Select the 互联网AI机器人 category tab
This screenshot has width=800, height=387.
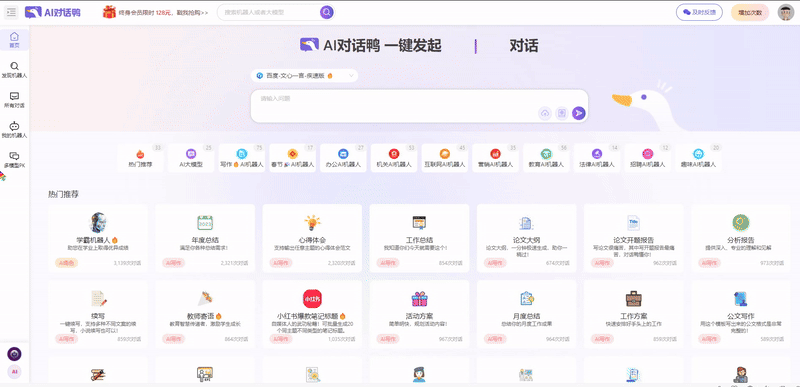point(444,158)
